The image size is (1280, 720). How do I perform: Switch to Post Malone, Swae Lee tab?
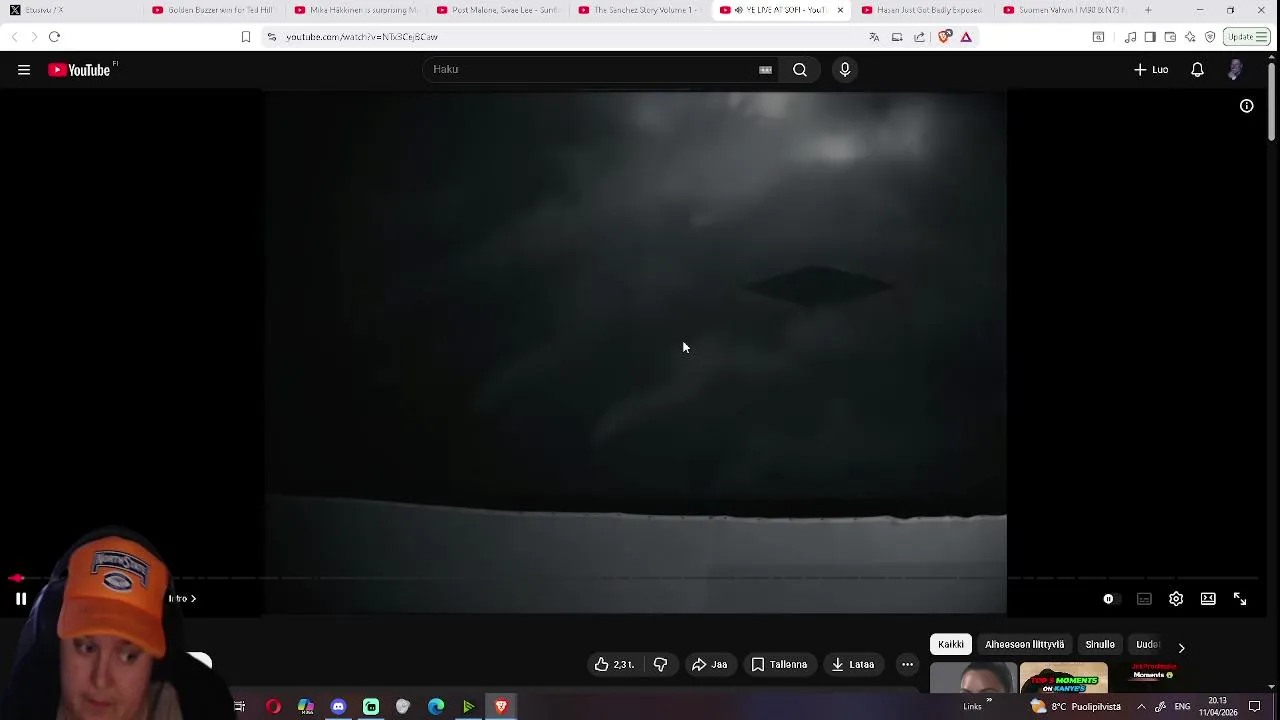point(498,10)
